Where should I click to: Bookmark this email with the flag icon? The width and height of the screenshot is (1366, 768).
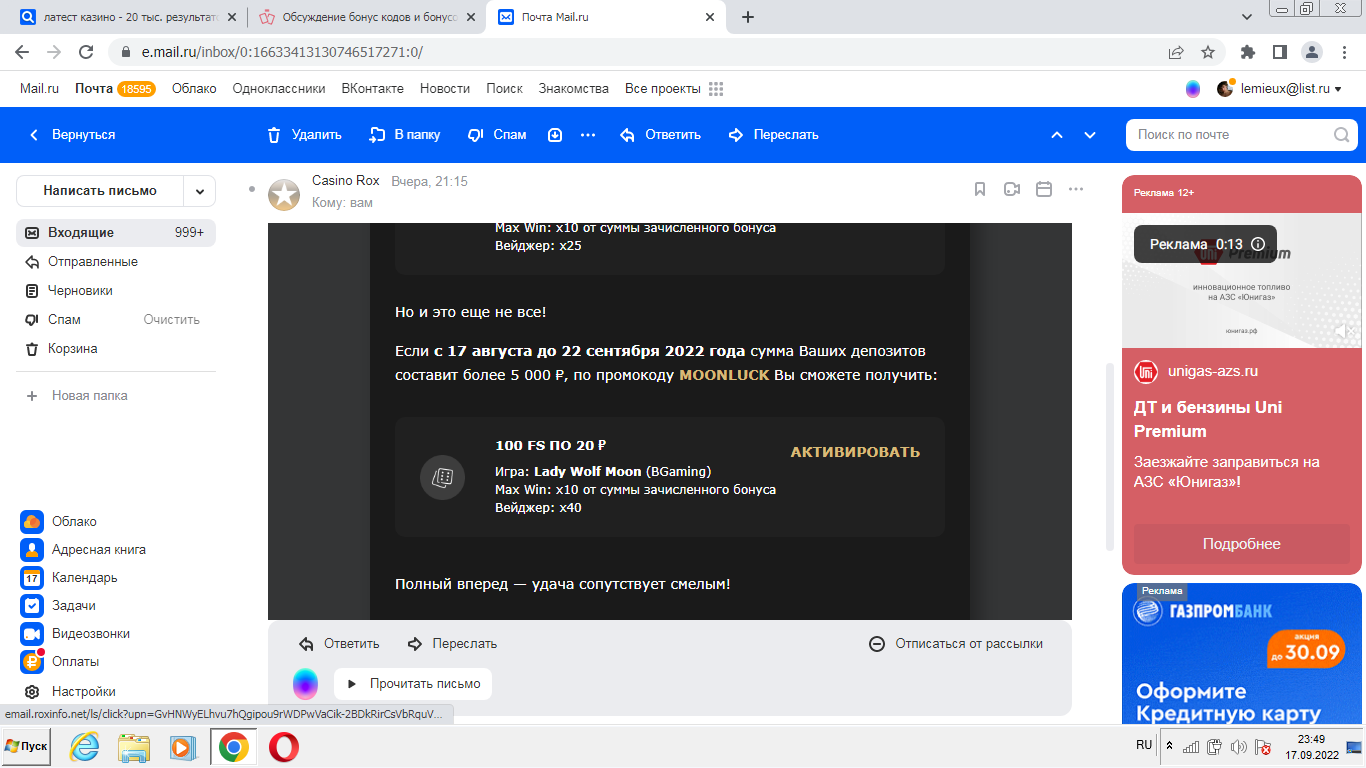click(x=980, y=189)
